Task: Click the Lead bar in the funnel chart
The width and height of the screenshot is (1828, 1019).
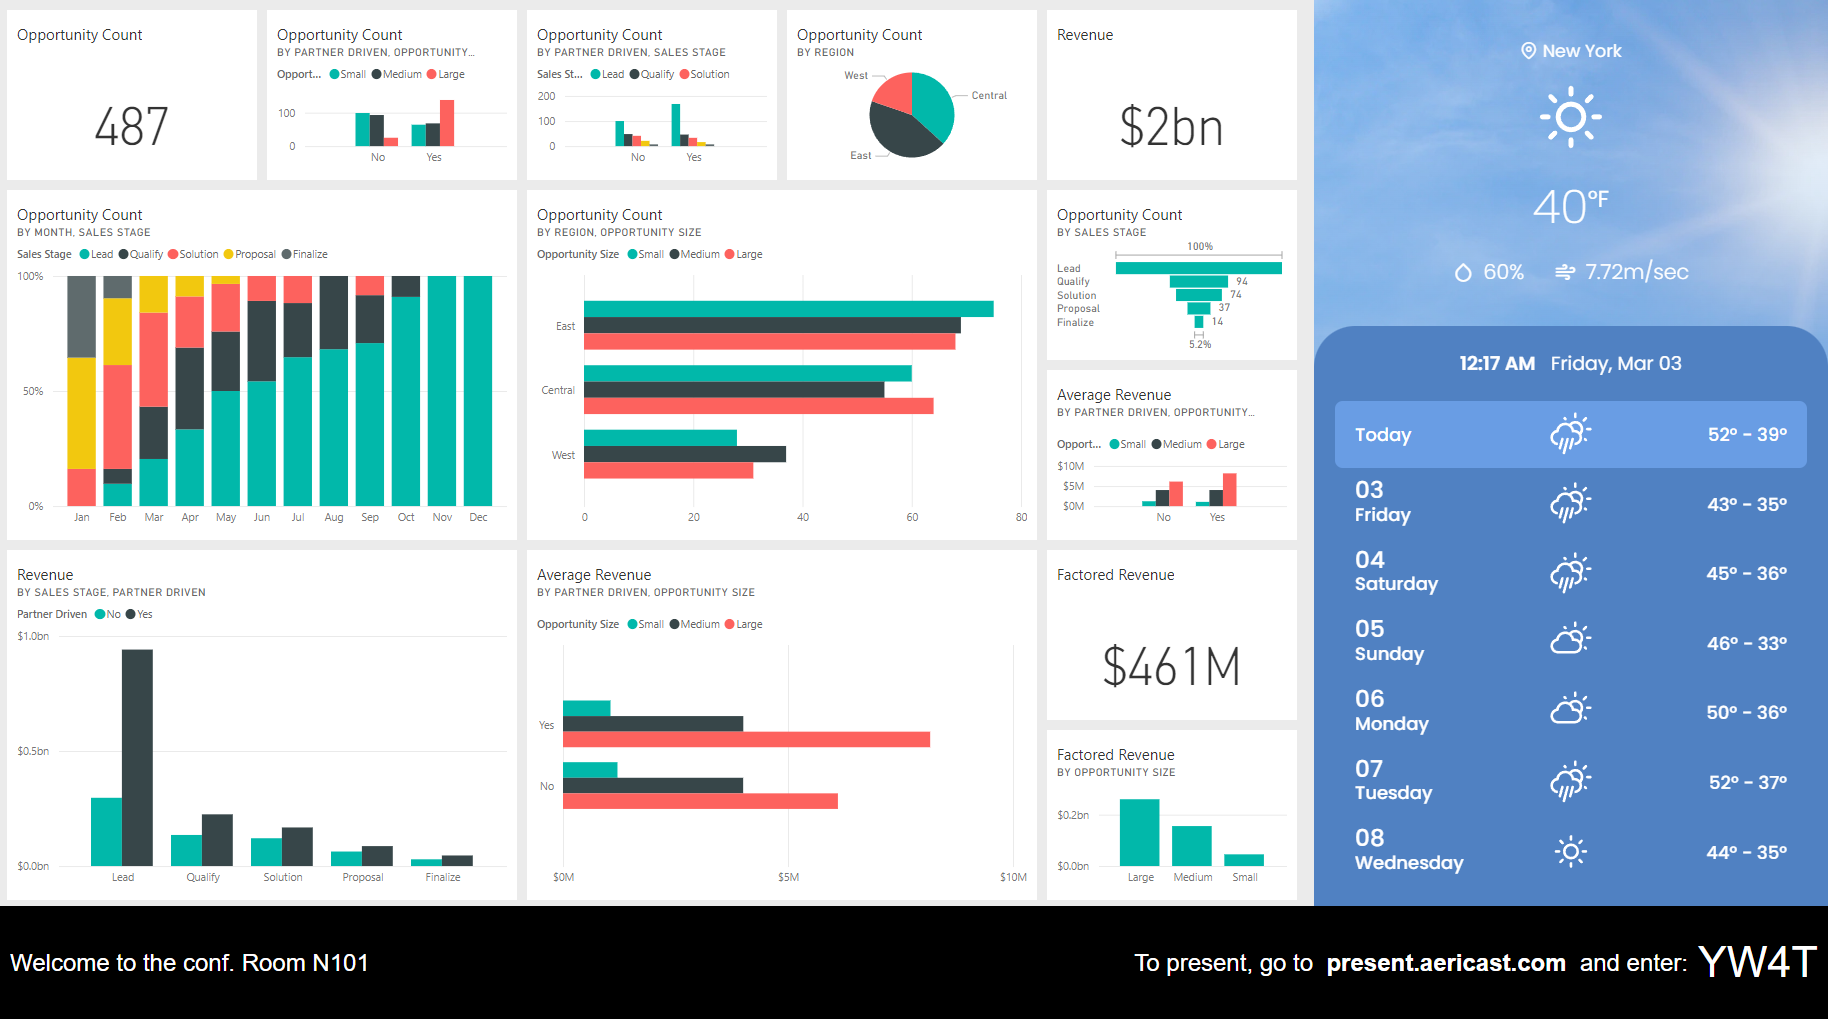Action: coord(1198,268)
